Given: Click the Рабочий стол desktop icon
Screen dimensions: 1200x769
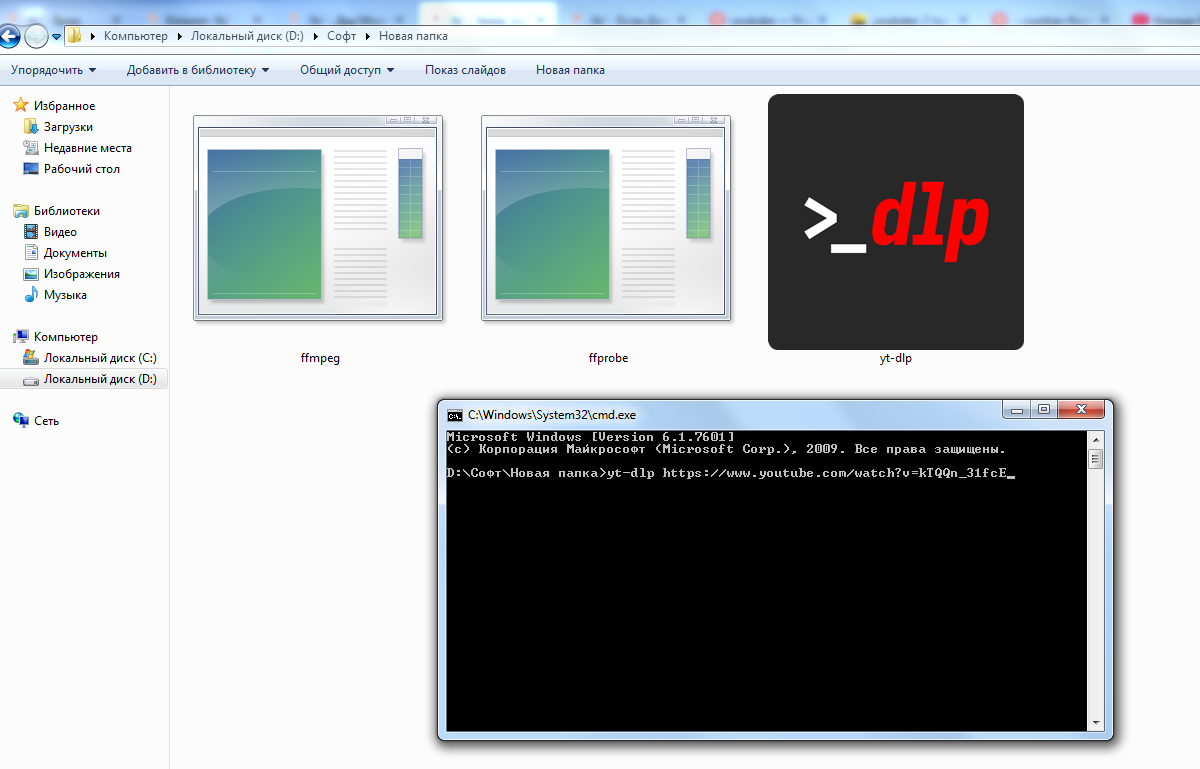Looking at the screenshot, I should tap(31, 169).
